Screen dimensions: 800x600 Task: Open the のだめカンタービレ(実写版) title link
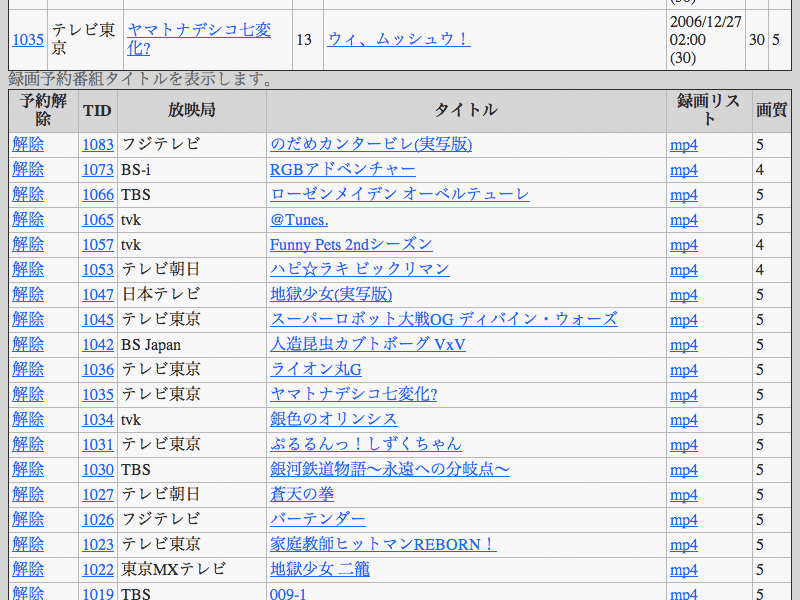(371, 145)
